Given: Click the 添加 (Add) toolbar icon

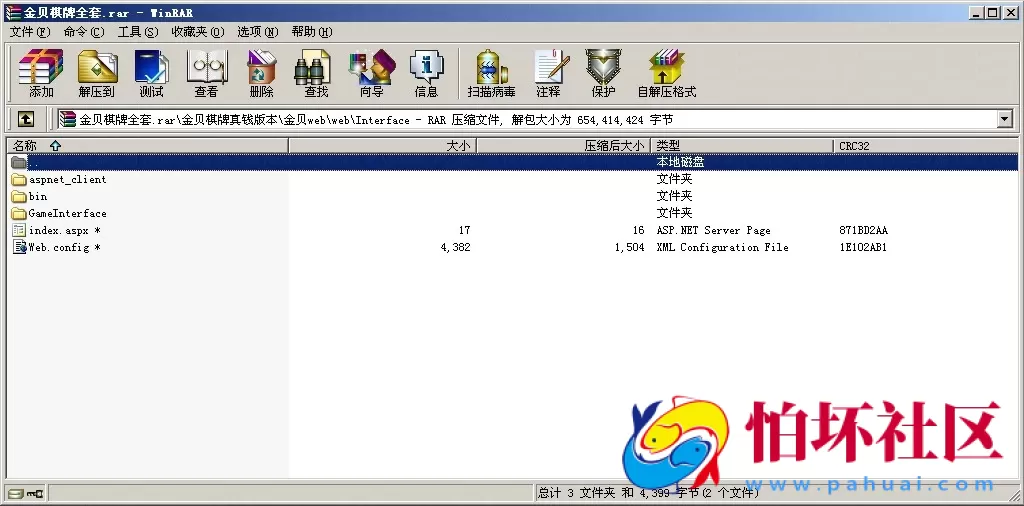Looking at the screenshot, I should coord(40,73).
